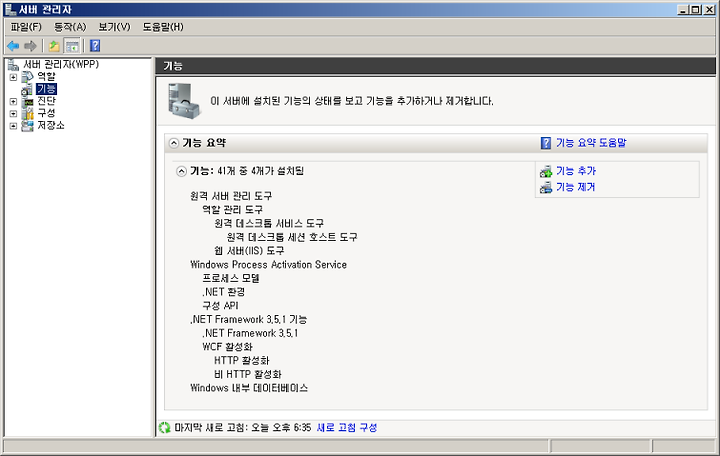Expand the 구성 tree node
This screenshot has width=720, height=456.
pos(13,113)
